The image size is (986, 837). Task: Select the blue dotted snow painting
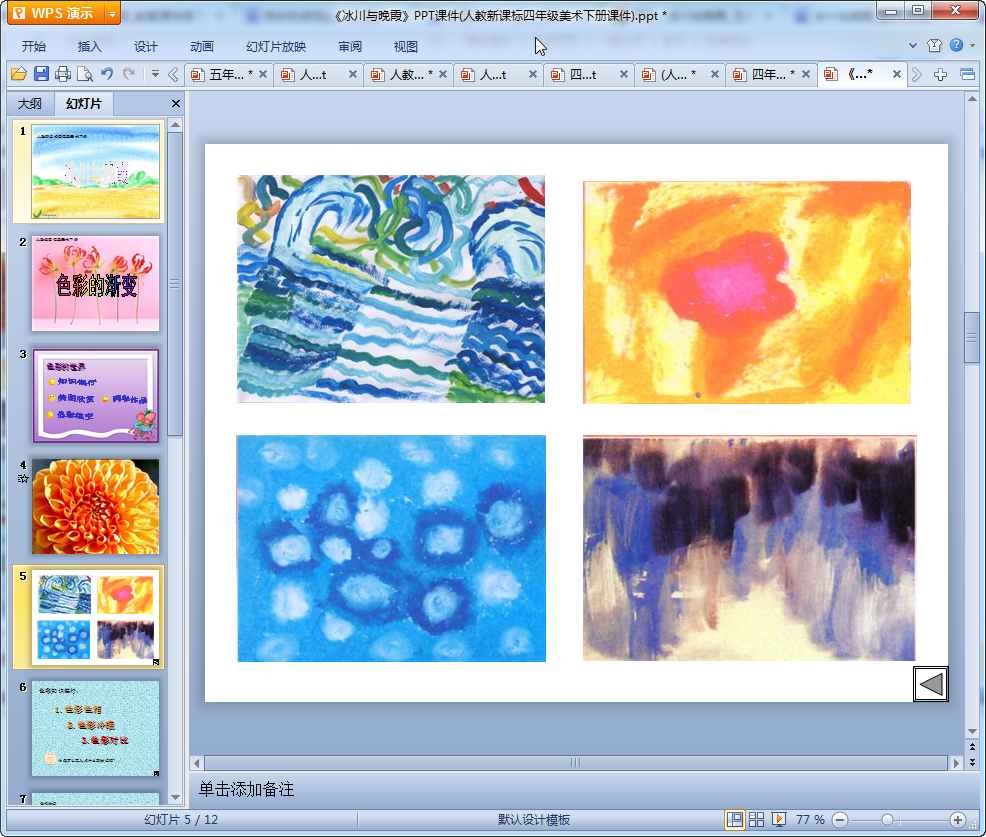coord(391,548)
